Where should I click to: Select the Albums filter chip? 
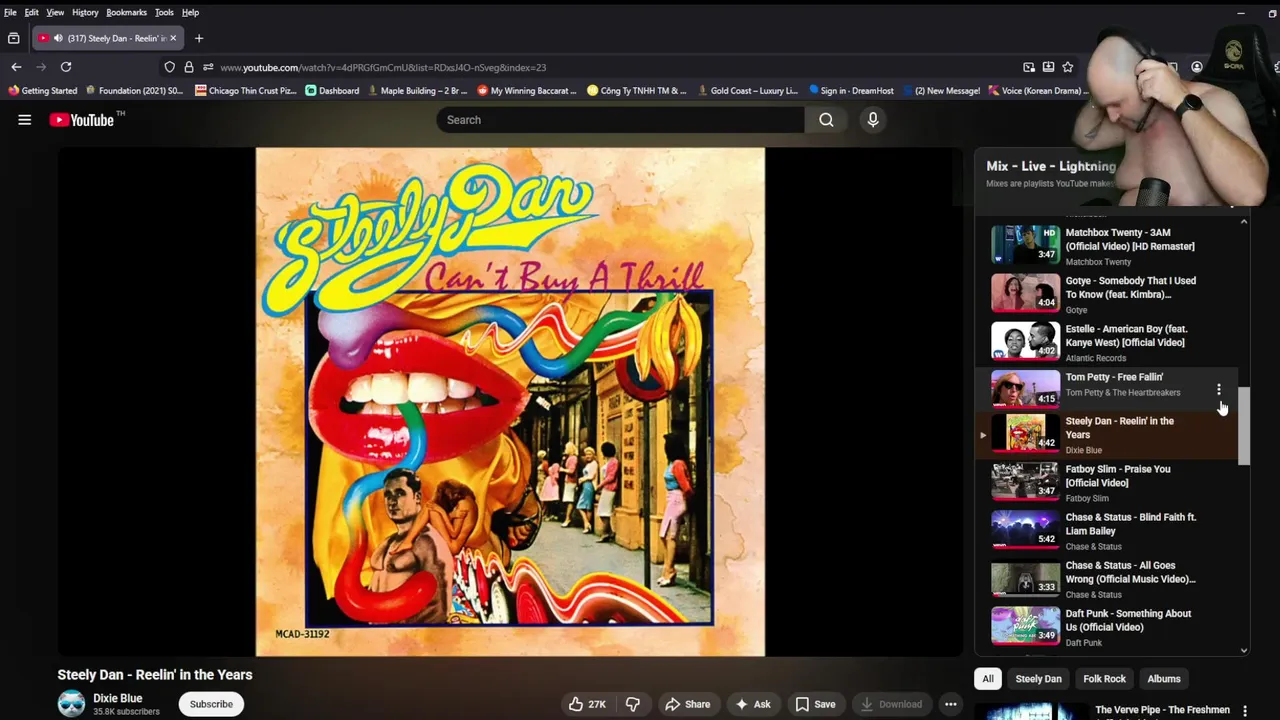(x=1164, y=679)
